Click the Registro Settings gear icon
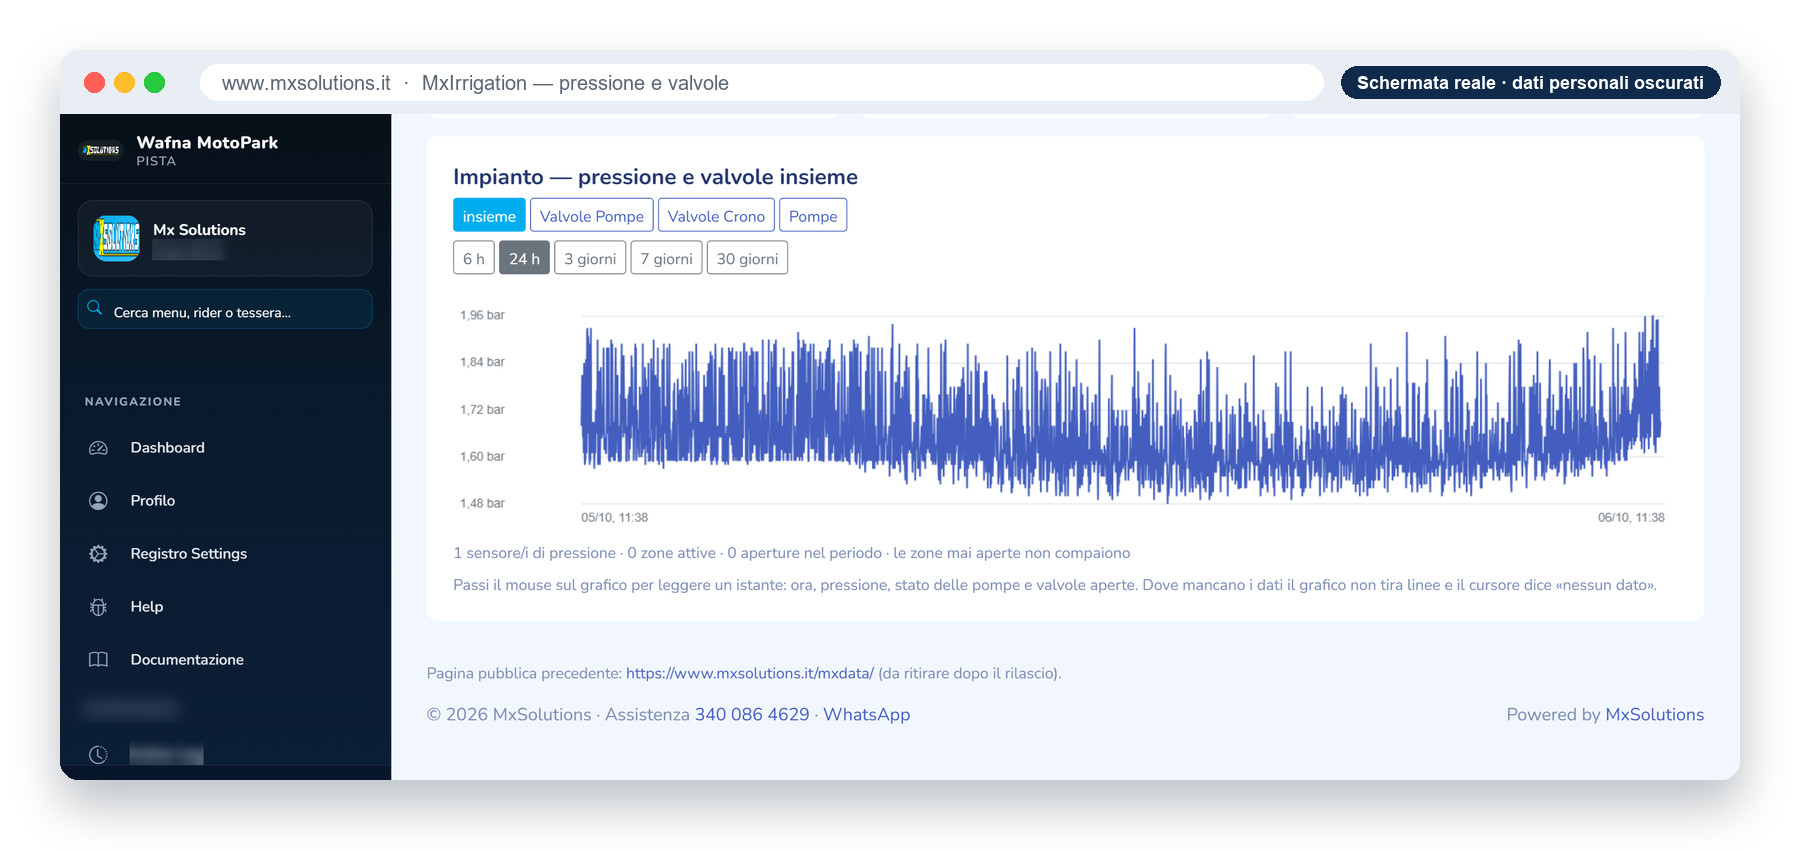This screenshot has width=1800, height=850. [x=98, y=554]
